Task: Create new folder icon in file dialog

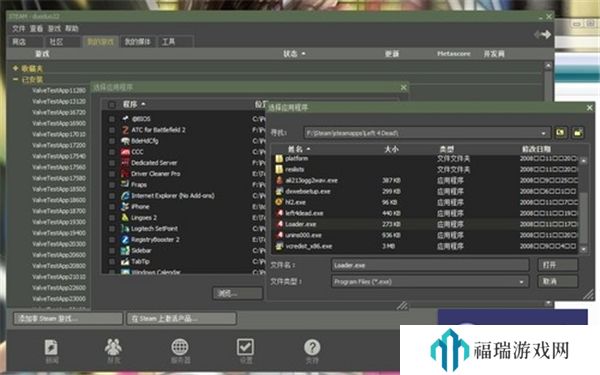Action: pos(578,133)
